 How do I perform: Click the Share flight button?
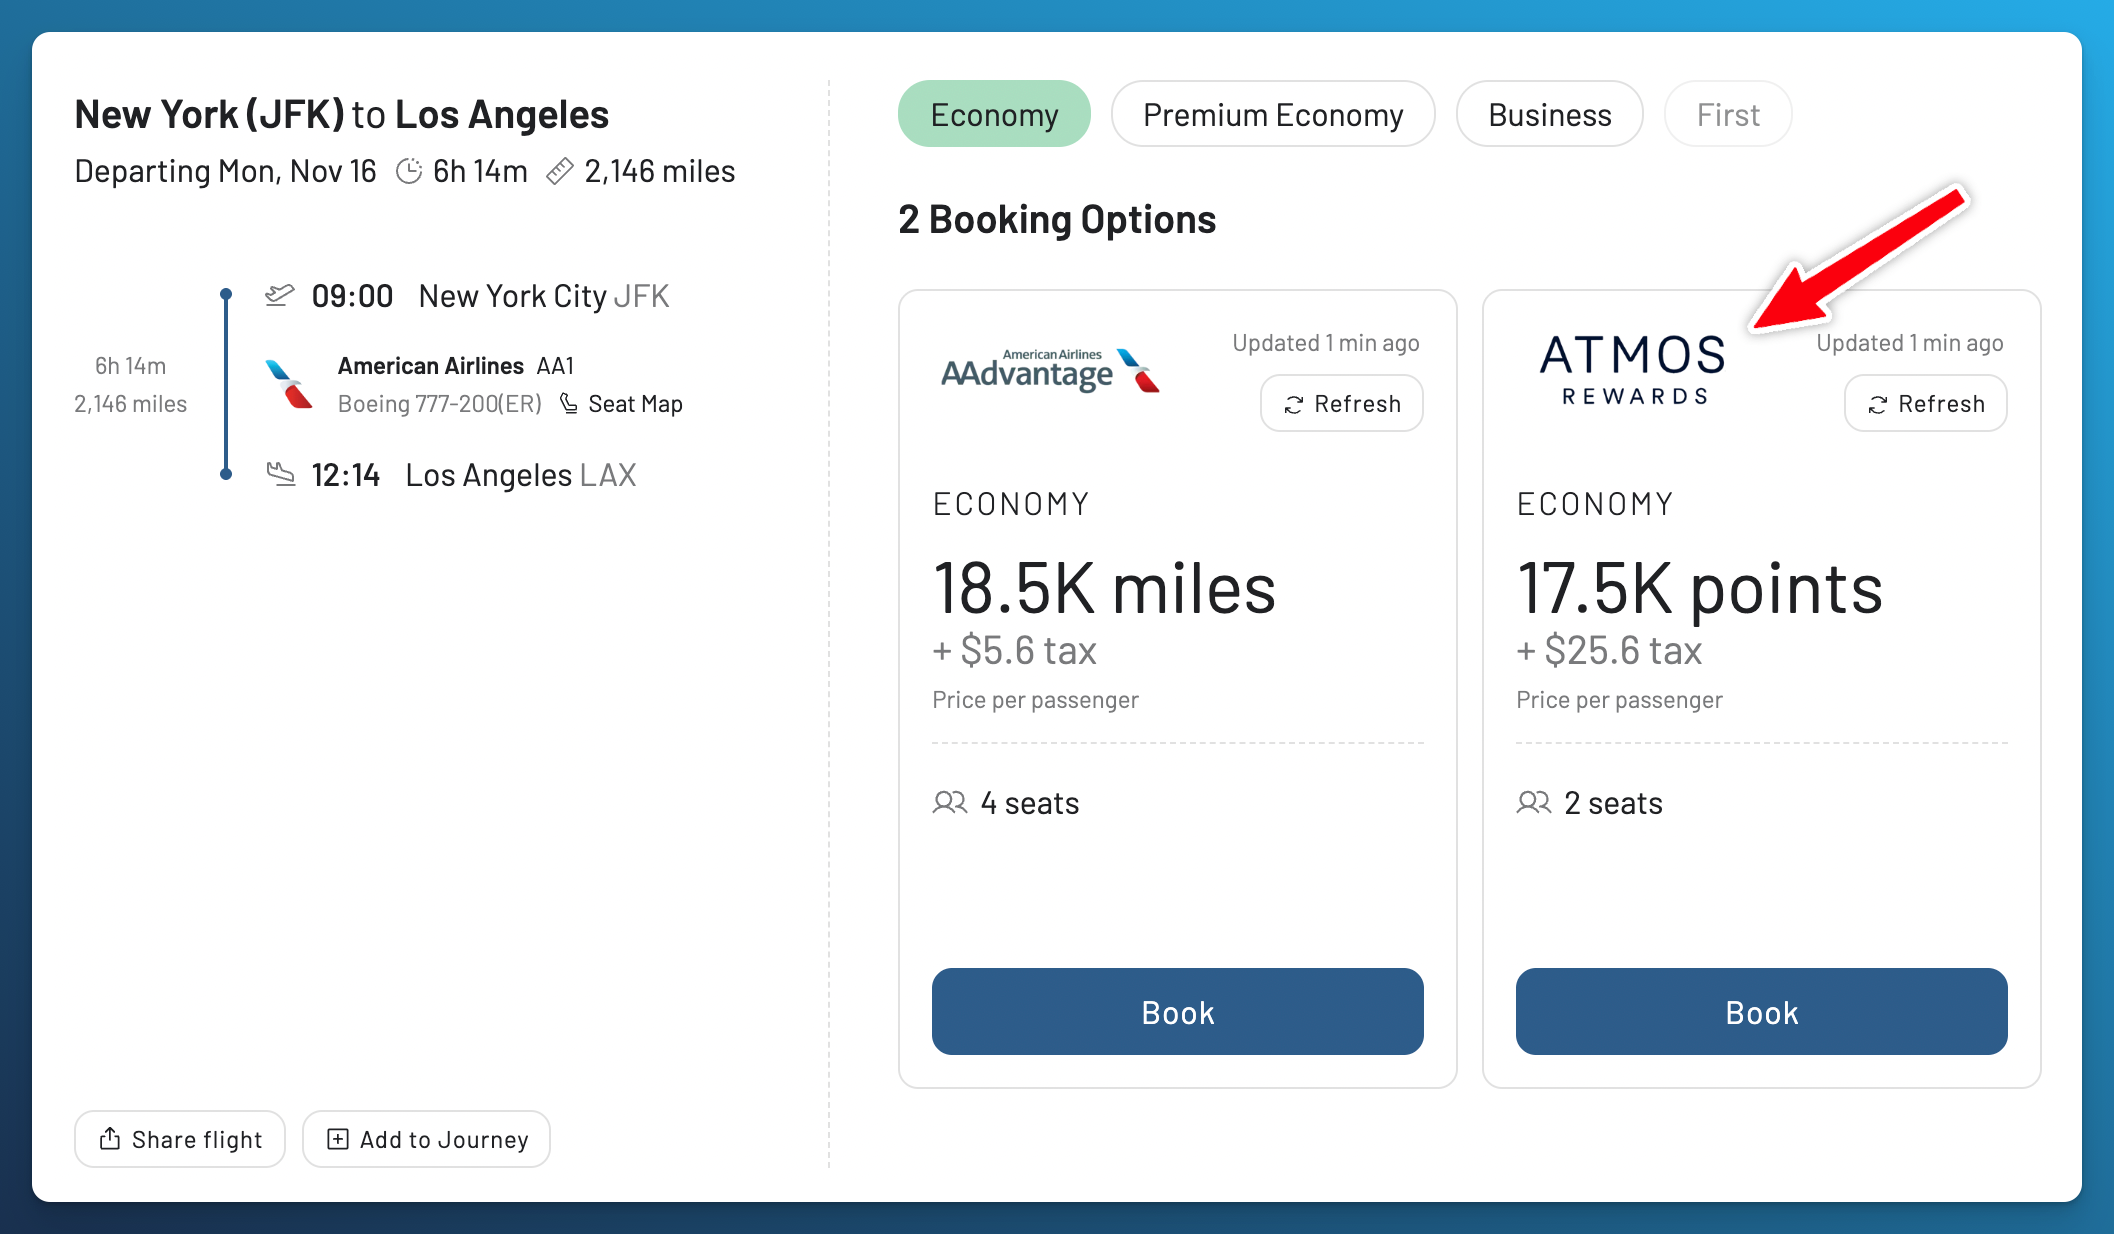(180, 1139)
